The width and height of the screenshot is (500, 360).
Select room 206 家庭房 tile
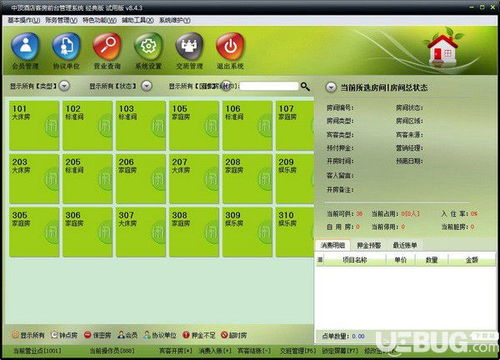point(141,179)
